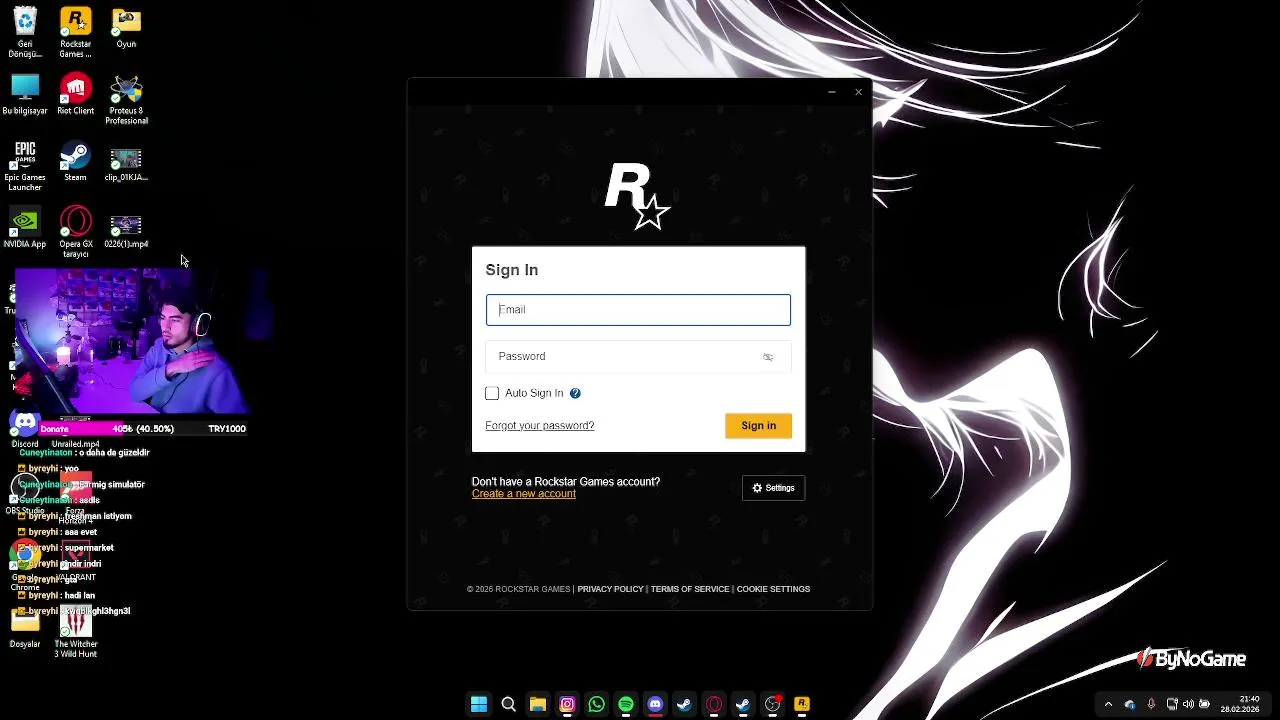Select Proteus 8 Professional desktop icon
Image resolution: width=1280 pixels, height=720 pixels.
126,100
